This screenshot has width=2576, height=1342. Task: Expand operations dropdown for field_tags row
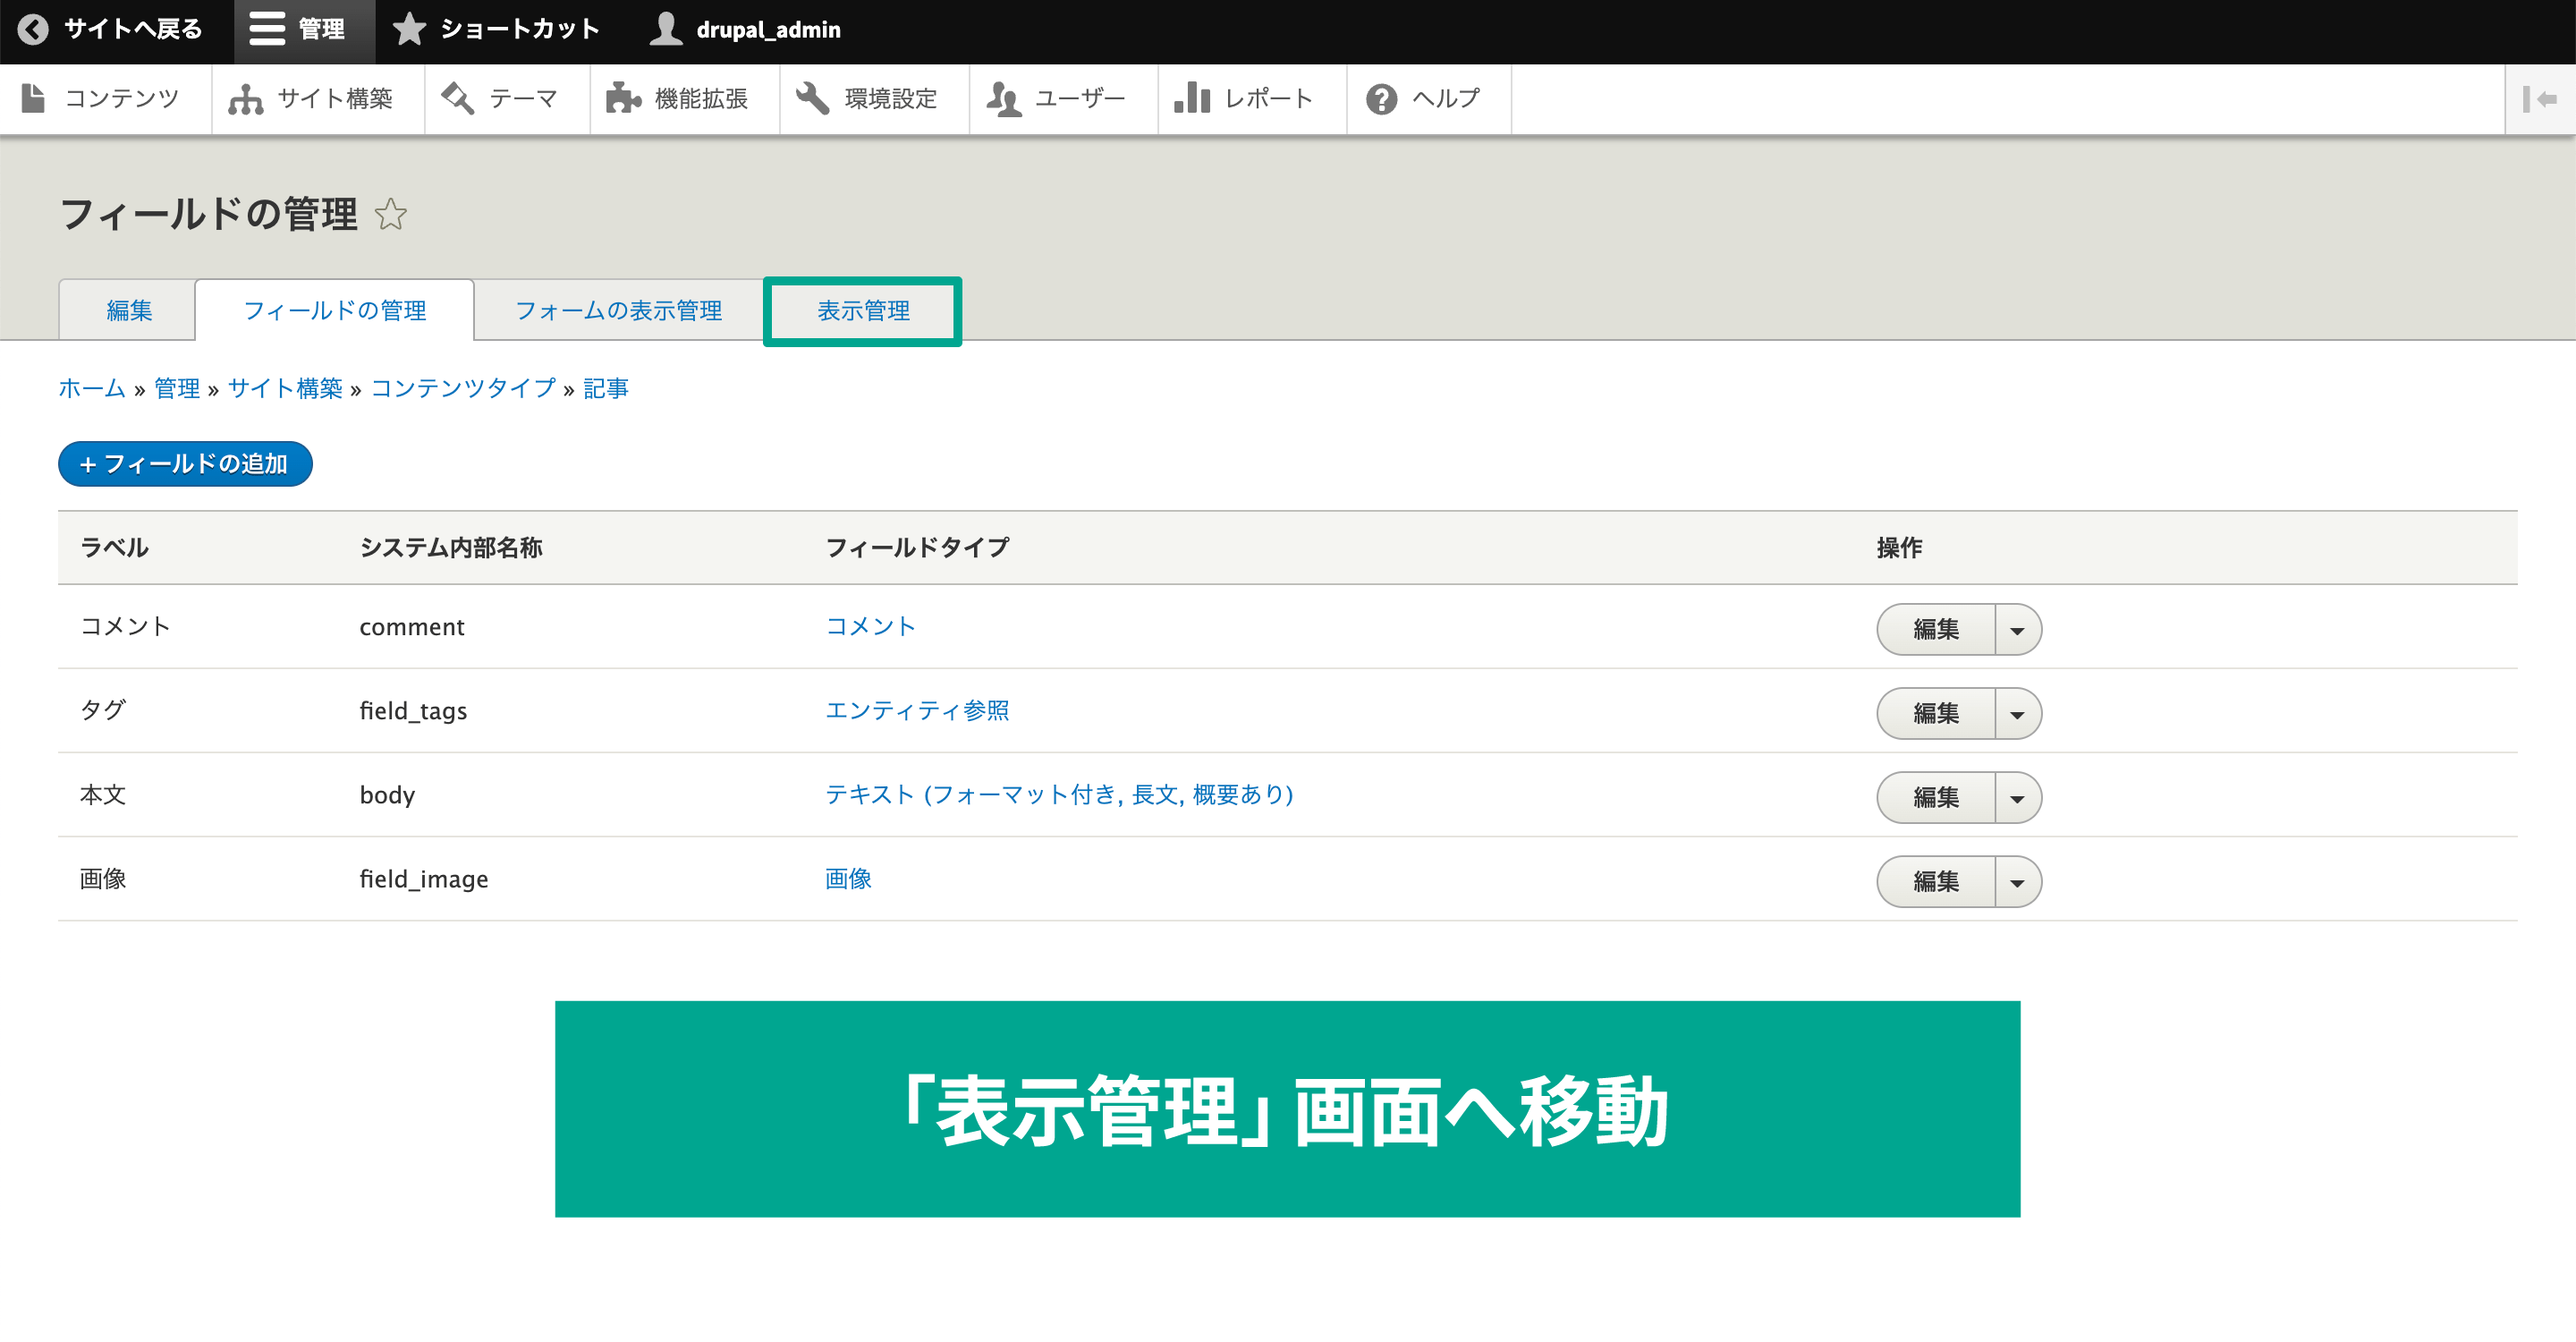click(2017, 713)
